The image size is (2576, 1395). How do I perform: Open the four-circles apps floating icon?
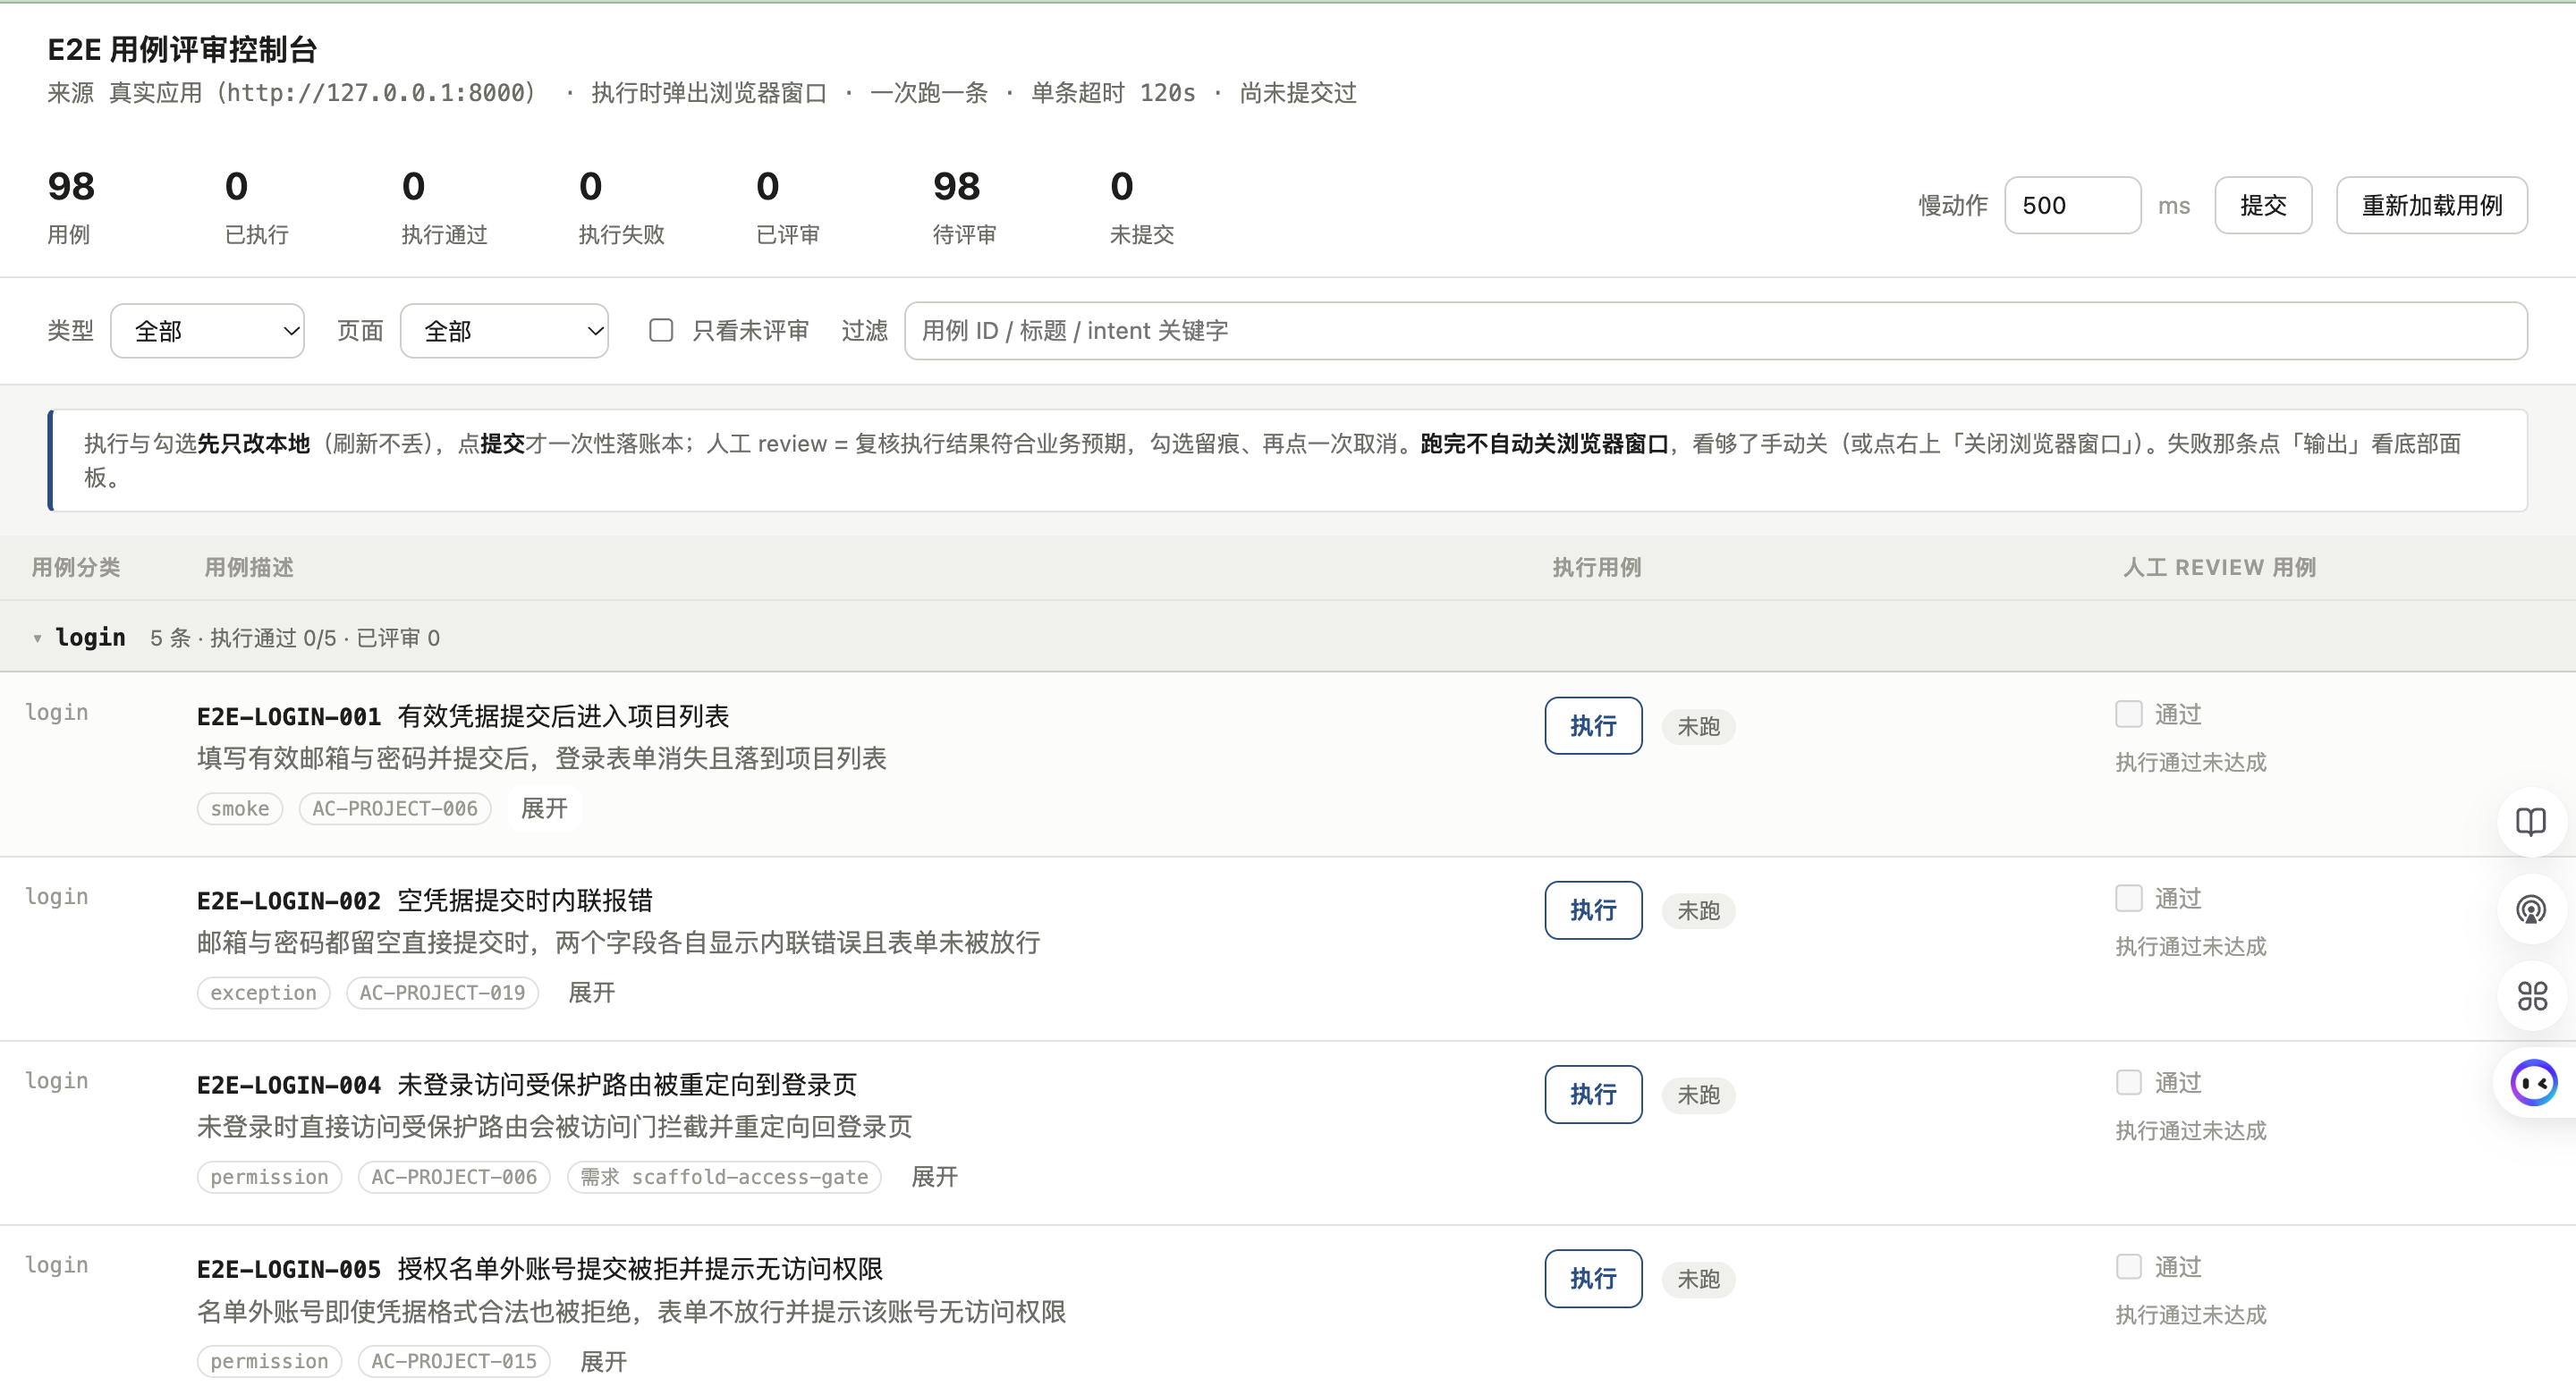click(x=2531, y=996)
